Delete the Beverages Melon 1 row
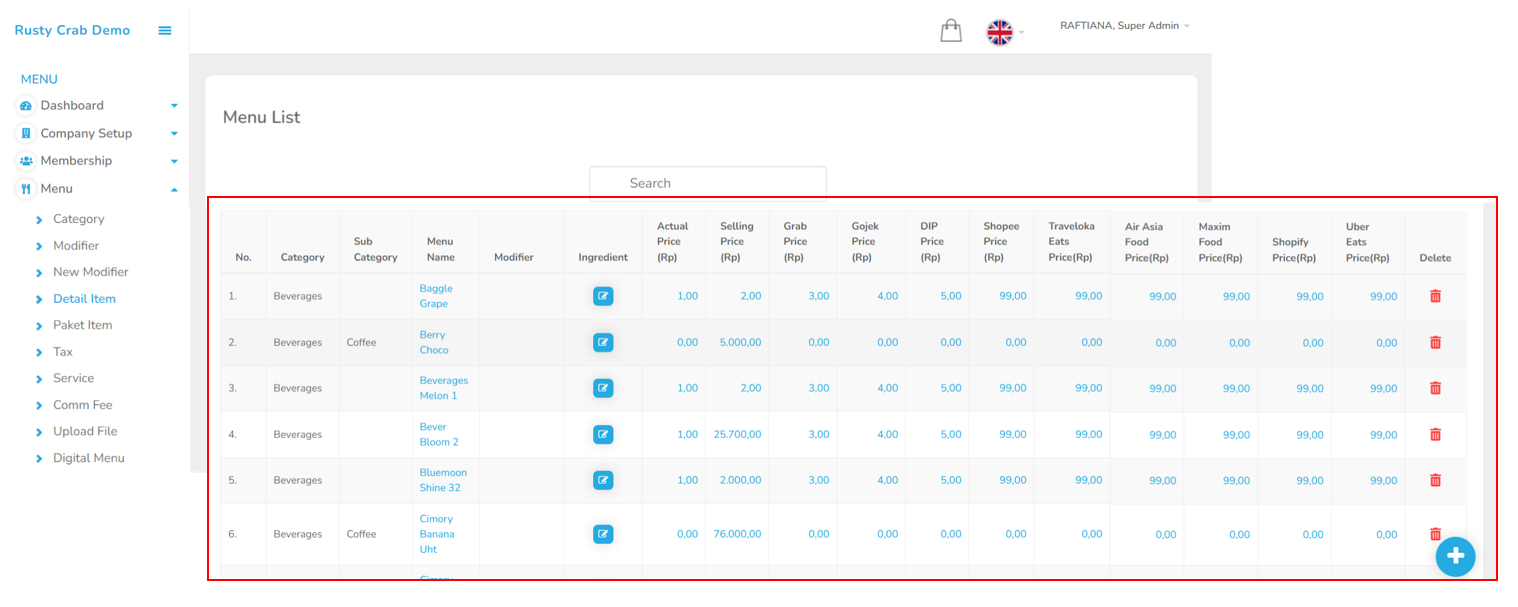 (x=1435, y=388)
